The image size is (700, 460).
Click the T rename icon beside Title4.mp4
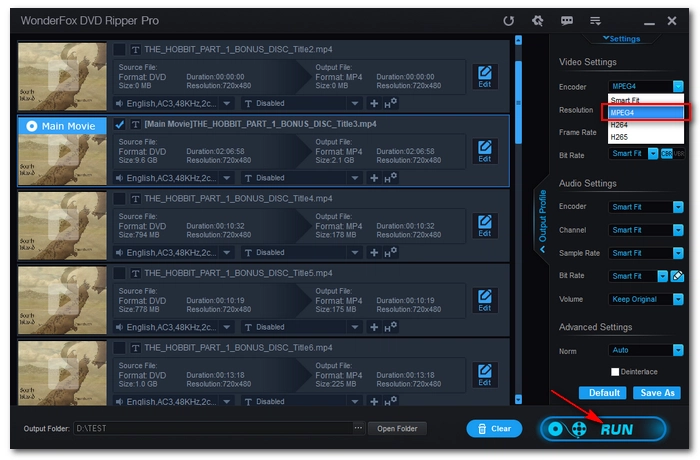tap(135, 199)
